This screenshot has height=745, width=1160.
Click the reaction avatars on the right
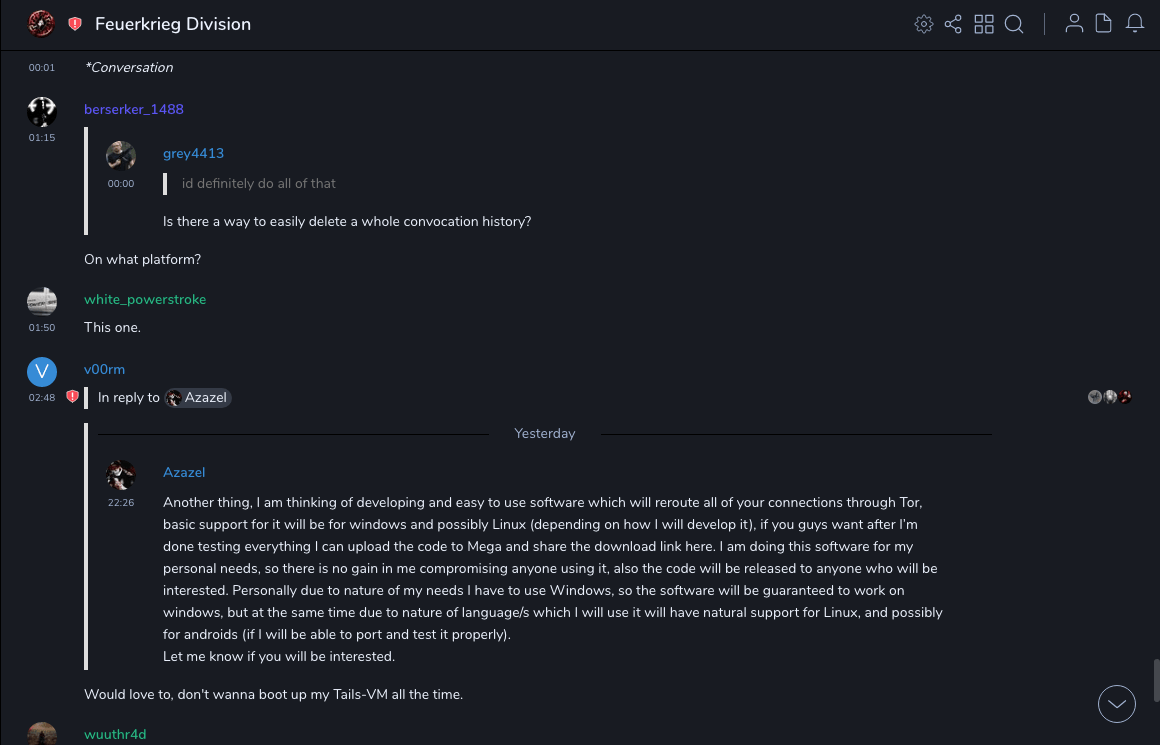[x=1110, y=397]
